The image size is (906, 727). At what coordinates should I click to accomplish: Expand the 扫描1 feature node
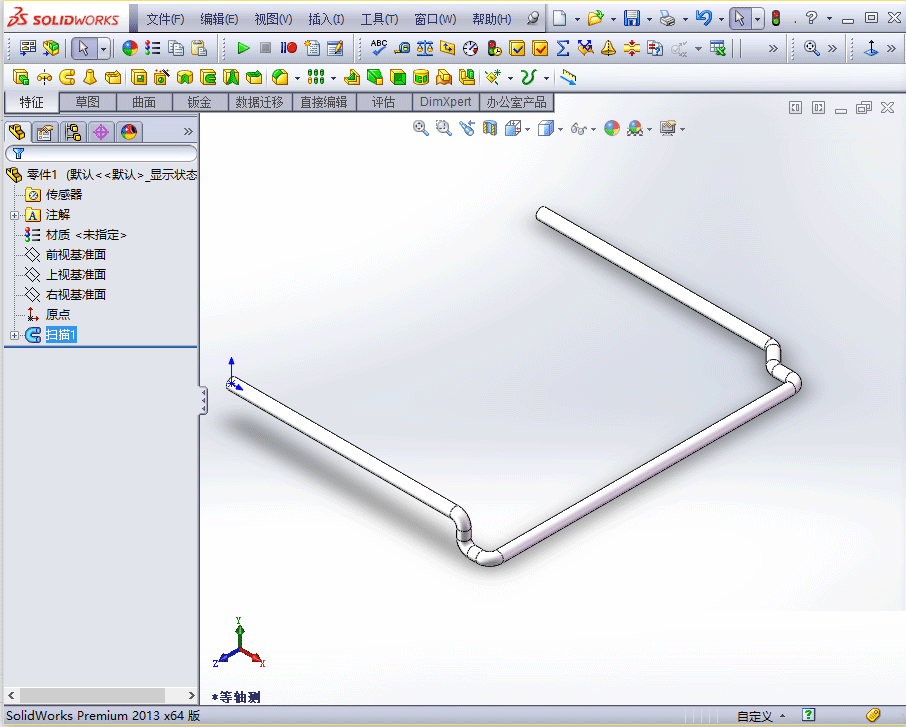tap(14, 334)
